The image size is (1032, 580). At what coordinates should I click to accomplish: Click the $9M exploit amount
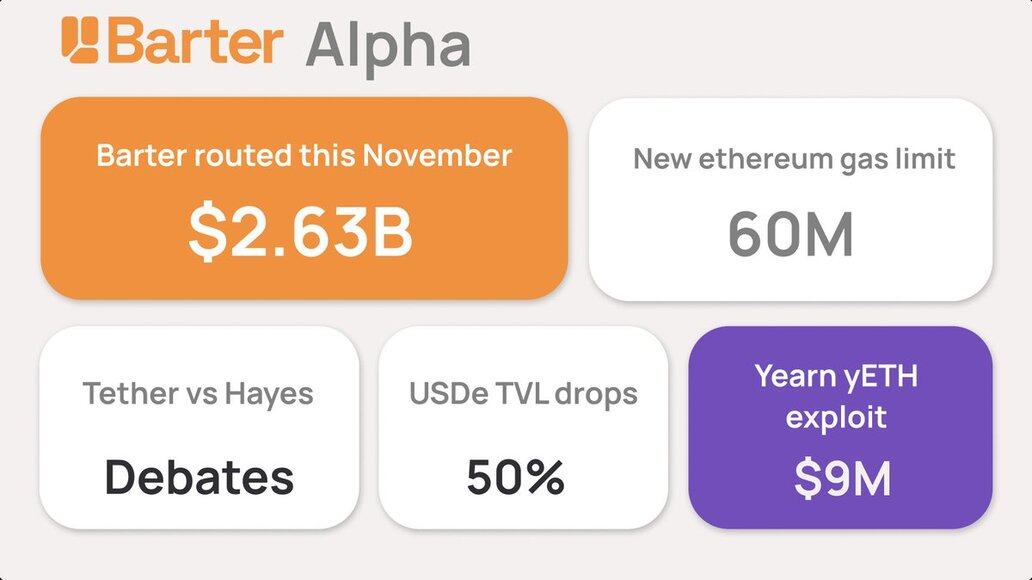[842, 478]
